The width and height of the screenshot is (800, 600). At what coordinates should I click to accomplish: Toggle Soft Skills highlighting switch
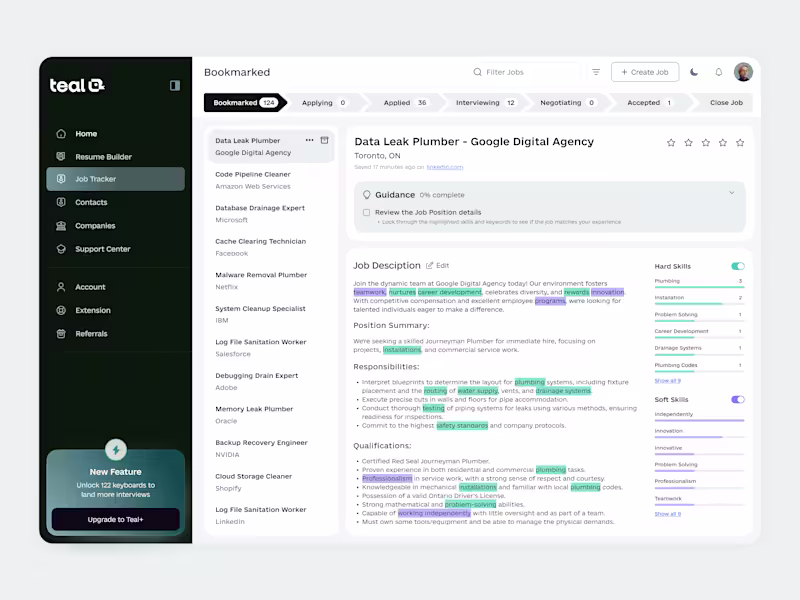(x=738, y=399)
